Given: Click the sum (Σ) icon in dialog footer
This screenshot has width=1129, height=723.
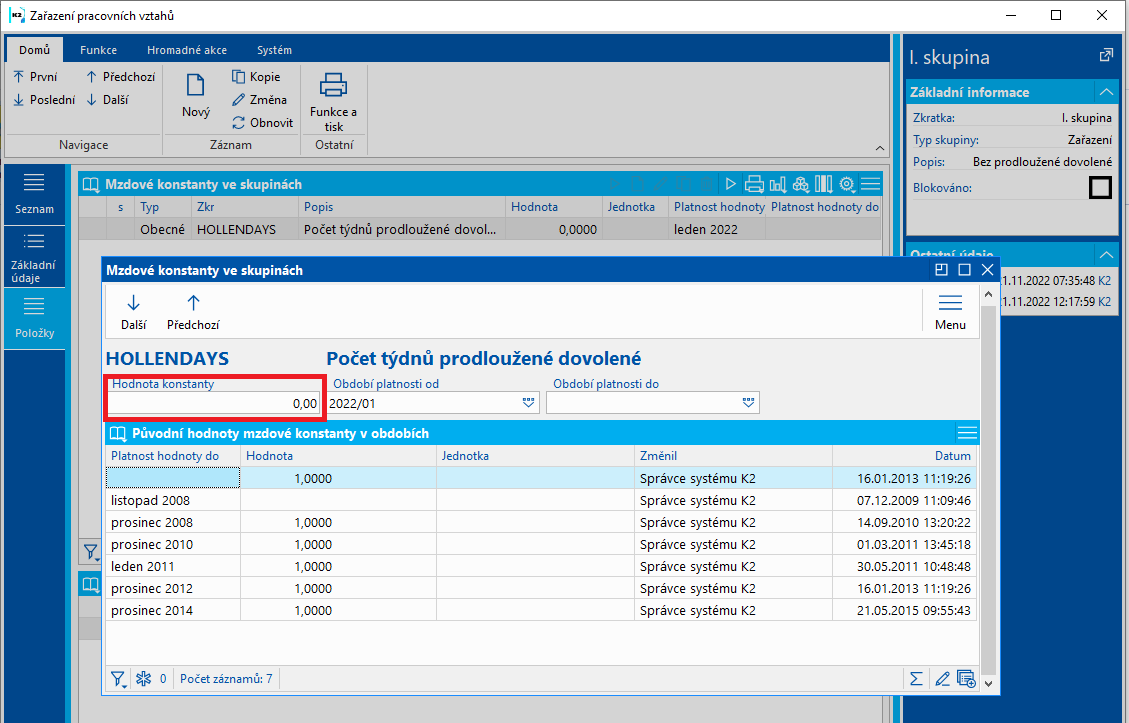Looking at the screenshot, I should (x=916, y=679).
